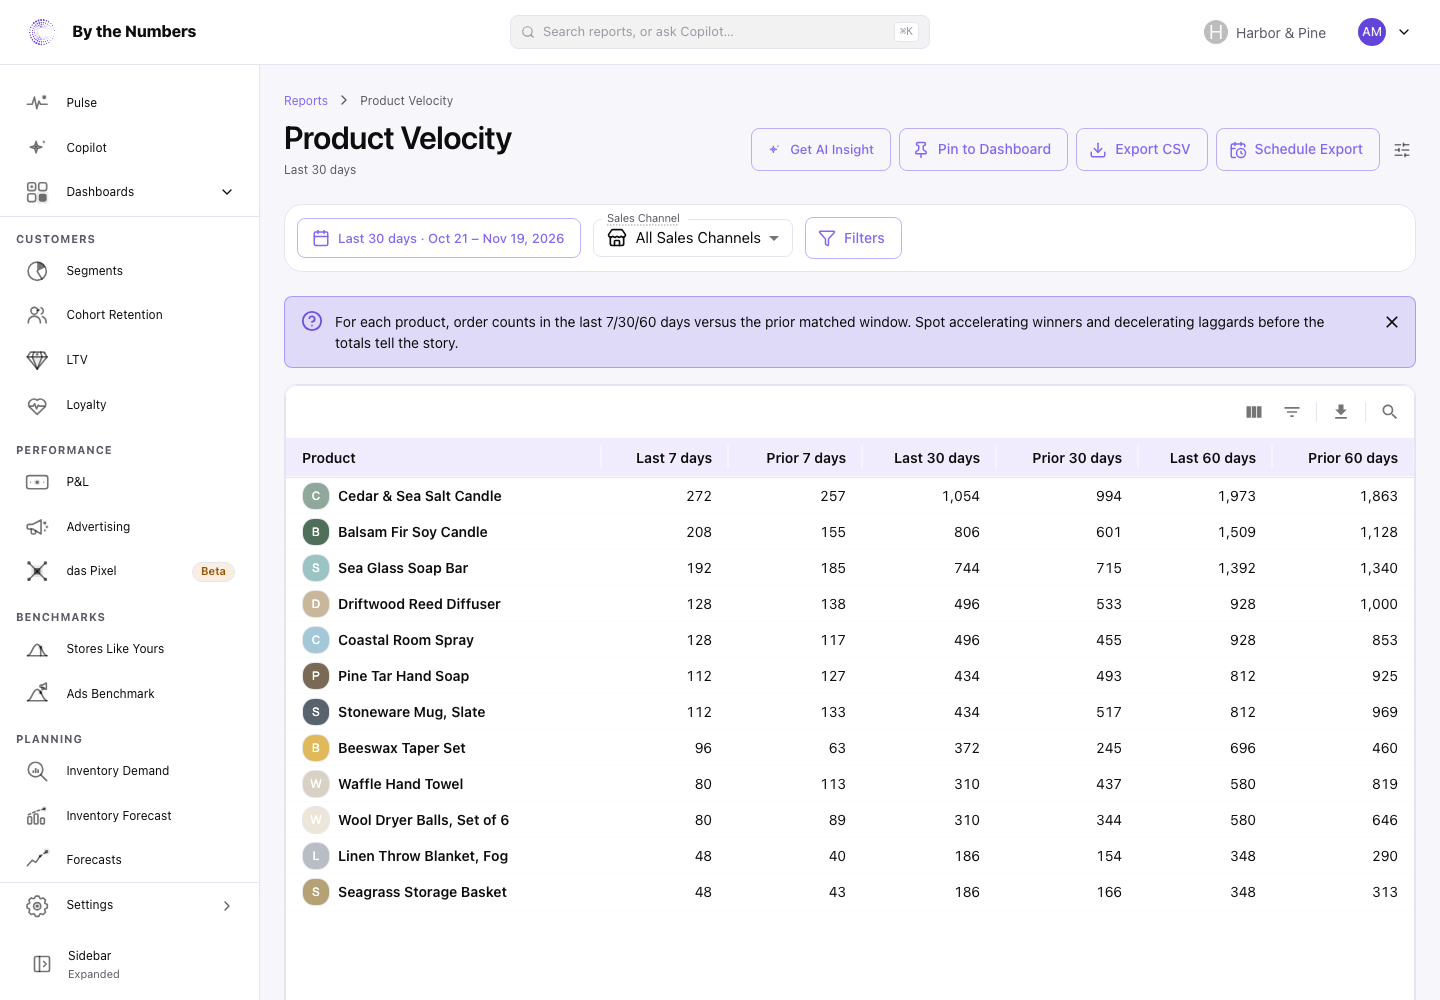Click Export CSV button
This screenshot has width=1440, height=1000.
point(1142,150)
